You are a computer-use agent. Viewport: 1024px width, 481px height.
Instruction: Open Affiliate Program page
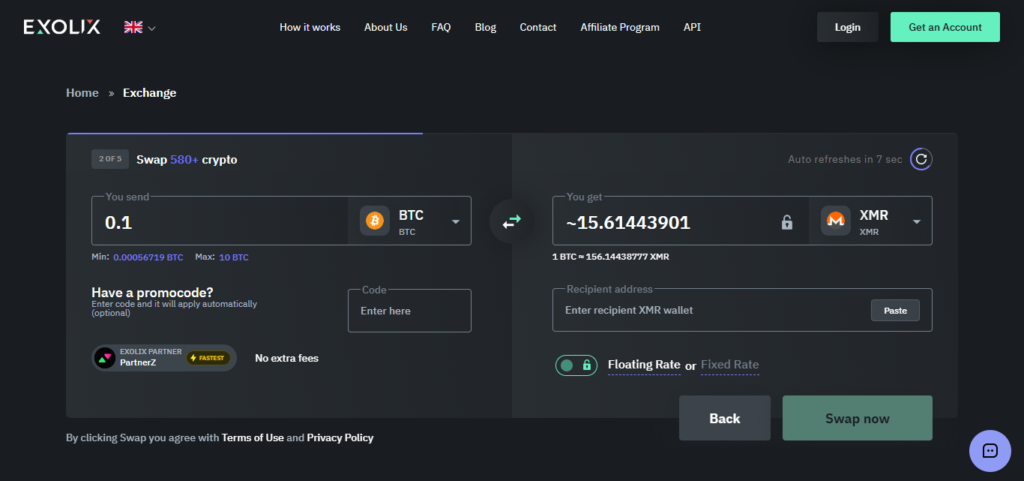click(620, 27)
